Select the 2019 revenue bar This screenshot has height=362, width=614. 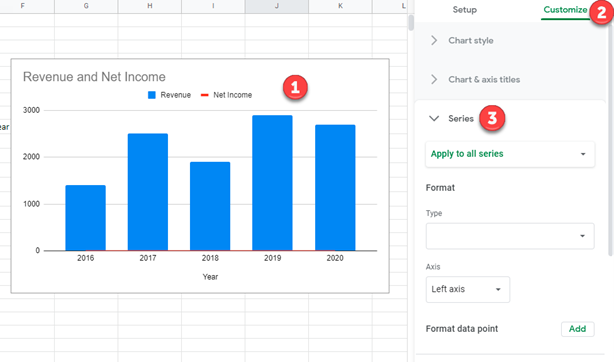tap(272, 183)
